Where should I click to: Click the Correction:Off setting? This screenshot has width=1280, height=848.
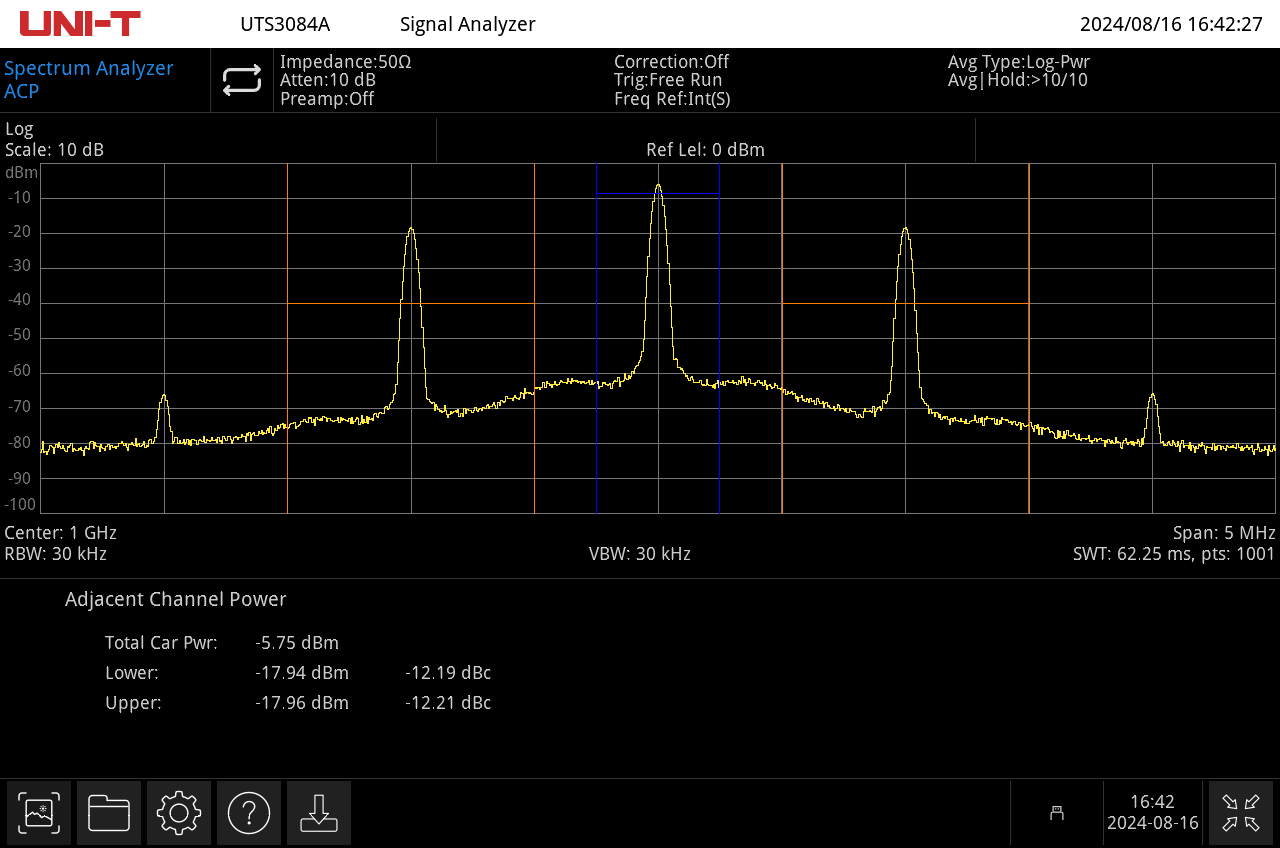pyautogui.click(x=671, y=62)
